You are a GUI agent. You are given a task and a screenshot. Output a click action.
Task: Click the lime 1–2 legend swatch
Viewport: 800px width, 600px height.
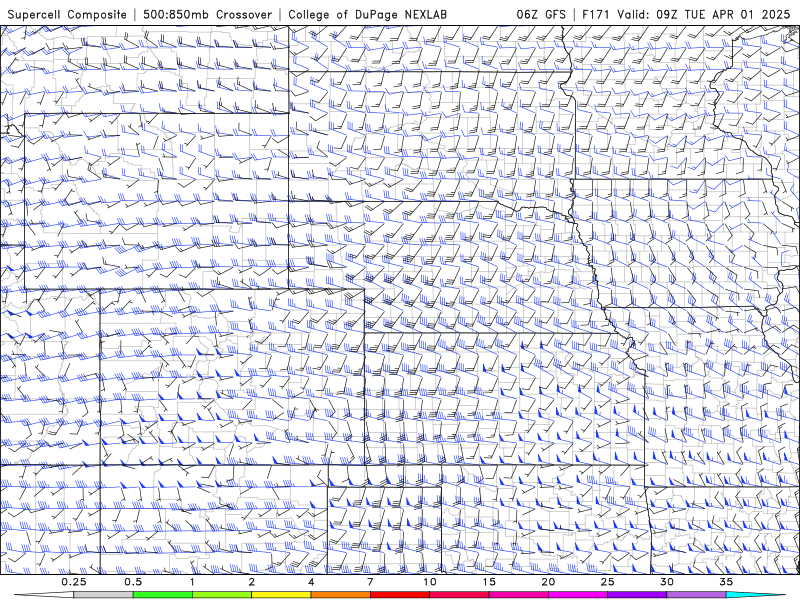click(x=221, y=595)
